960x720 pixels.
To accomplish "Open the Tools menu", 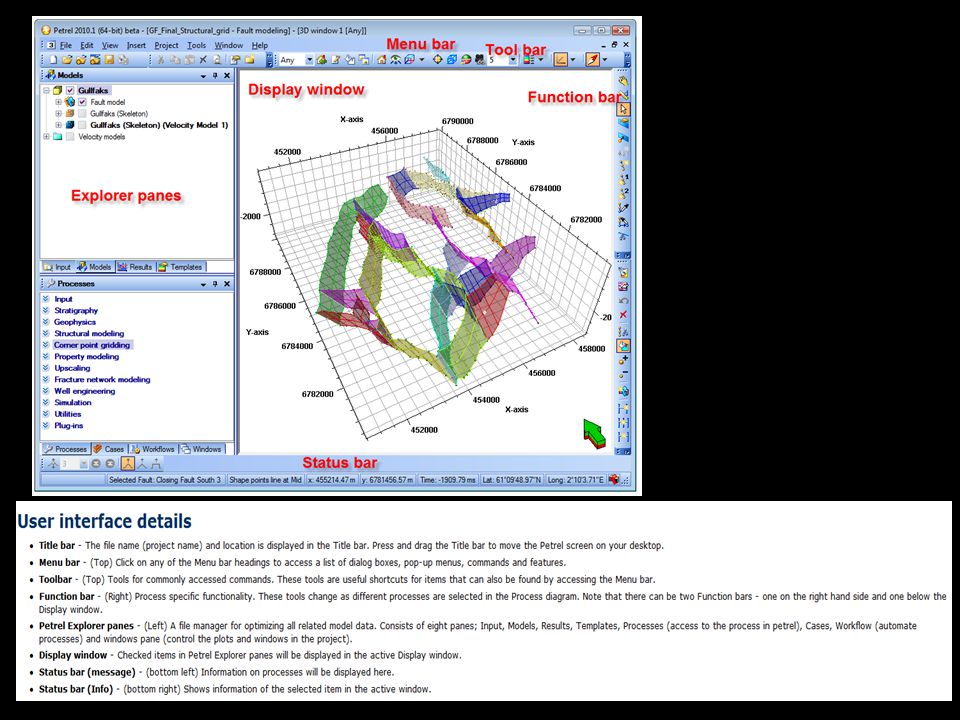I will 197,45.
